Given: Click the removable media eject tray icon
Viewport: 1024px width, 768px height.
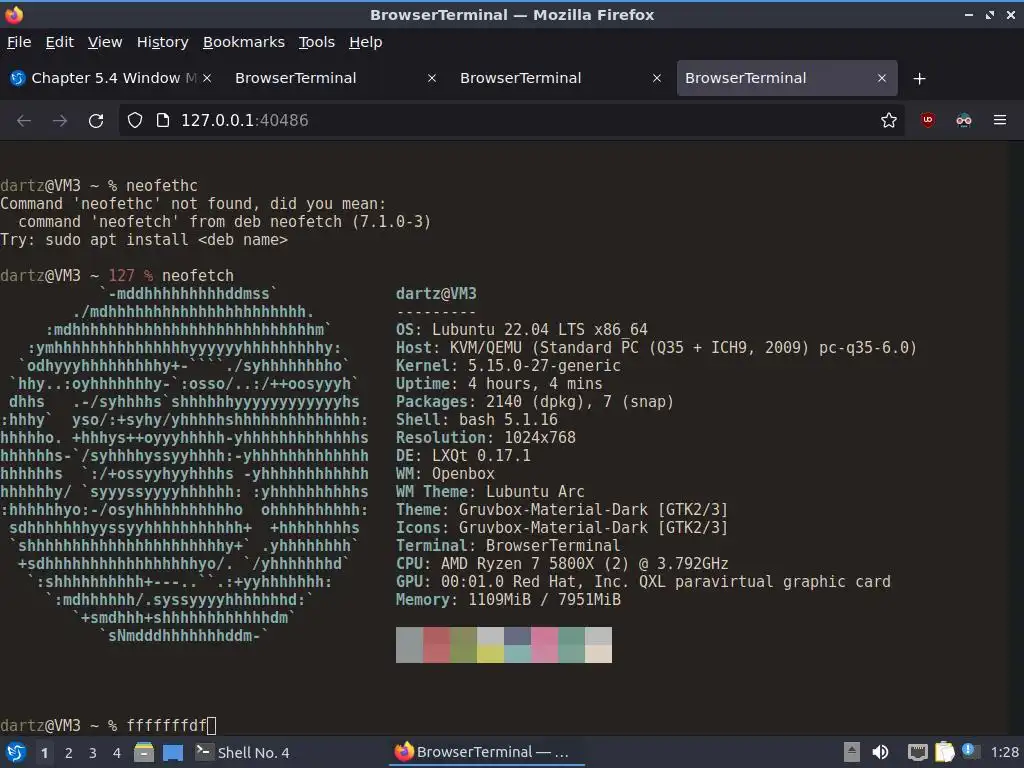Looking at the screenshot, I should 852,752.
